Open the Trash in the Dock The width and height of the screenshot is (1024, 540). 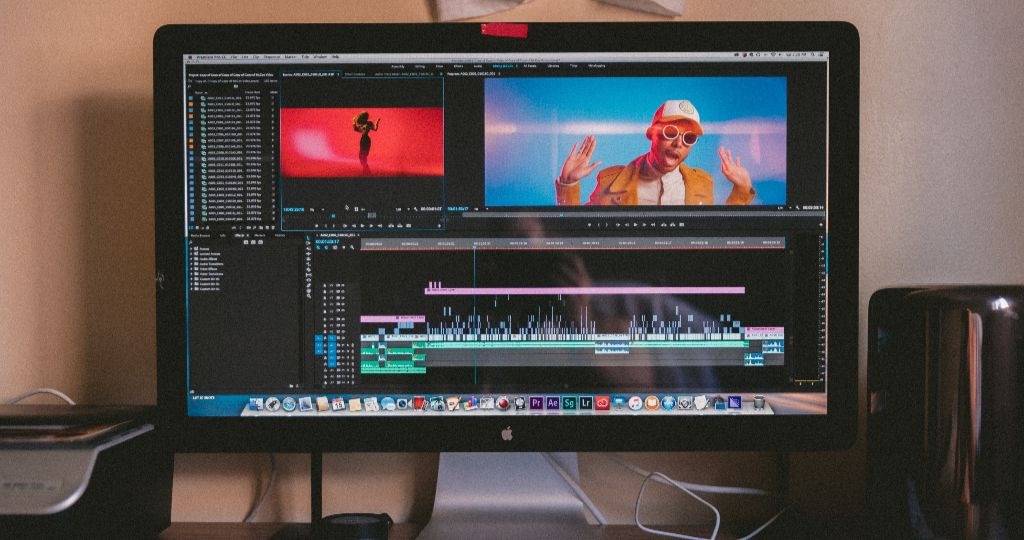[759, 403]
